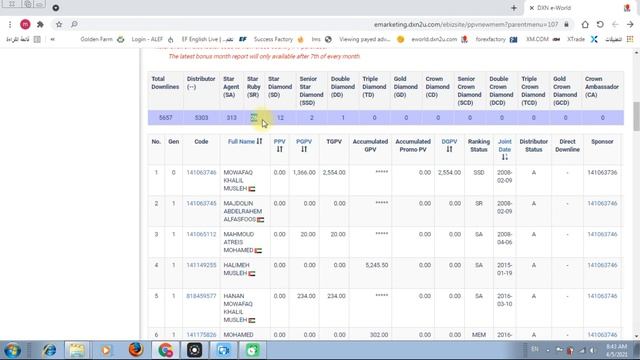
Task: Click Total Downlines value 5657
Action: click(165, 118)
